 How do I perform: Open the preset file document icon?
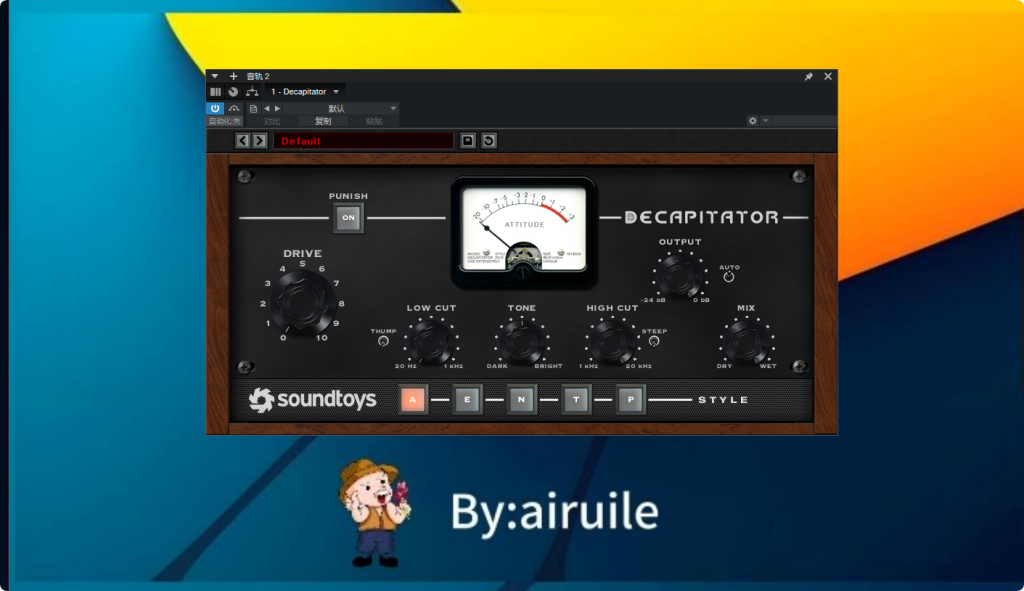coord(254,108)
